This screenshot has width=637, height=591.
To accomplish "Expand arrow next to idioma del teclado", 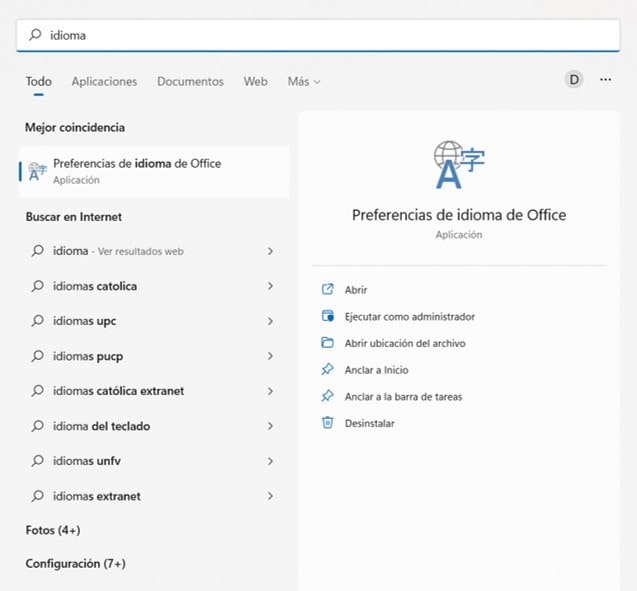I will coord(270,427).
